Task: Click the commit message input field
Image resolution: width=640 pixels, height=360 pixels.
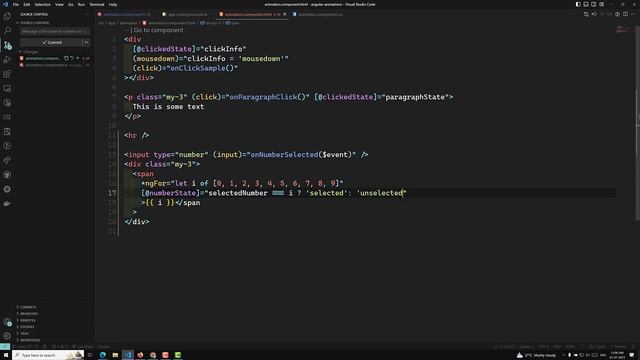Action: pyautogui.click(x=55, y=31)
